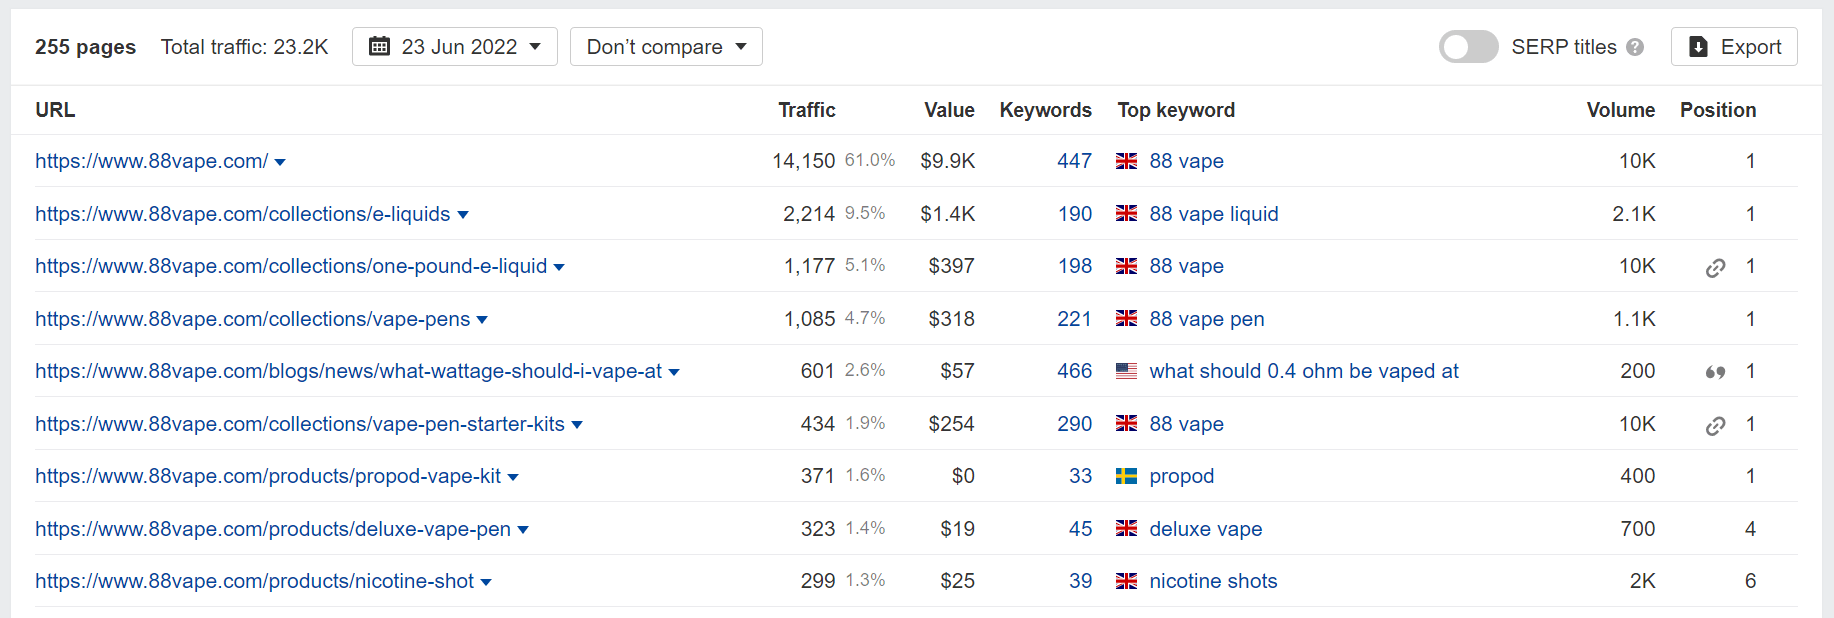Sort by the Volume column header
The height and width of the screenshot is (618, 1834).
(1621, 110)
